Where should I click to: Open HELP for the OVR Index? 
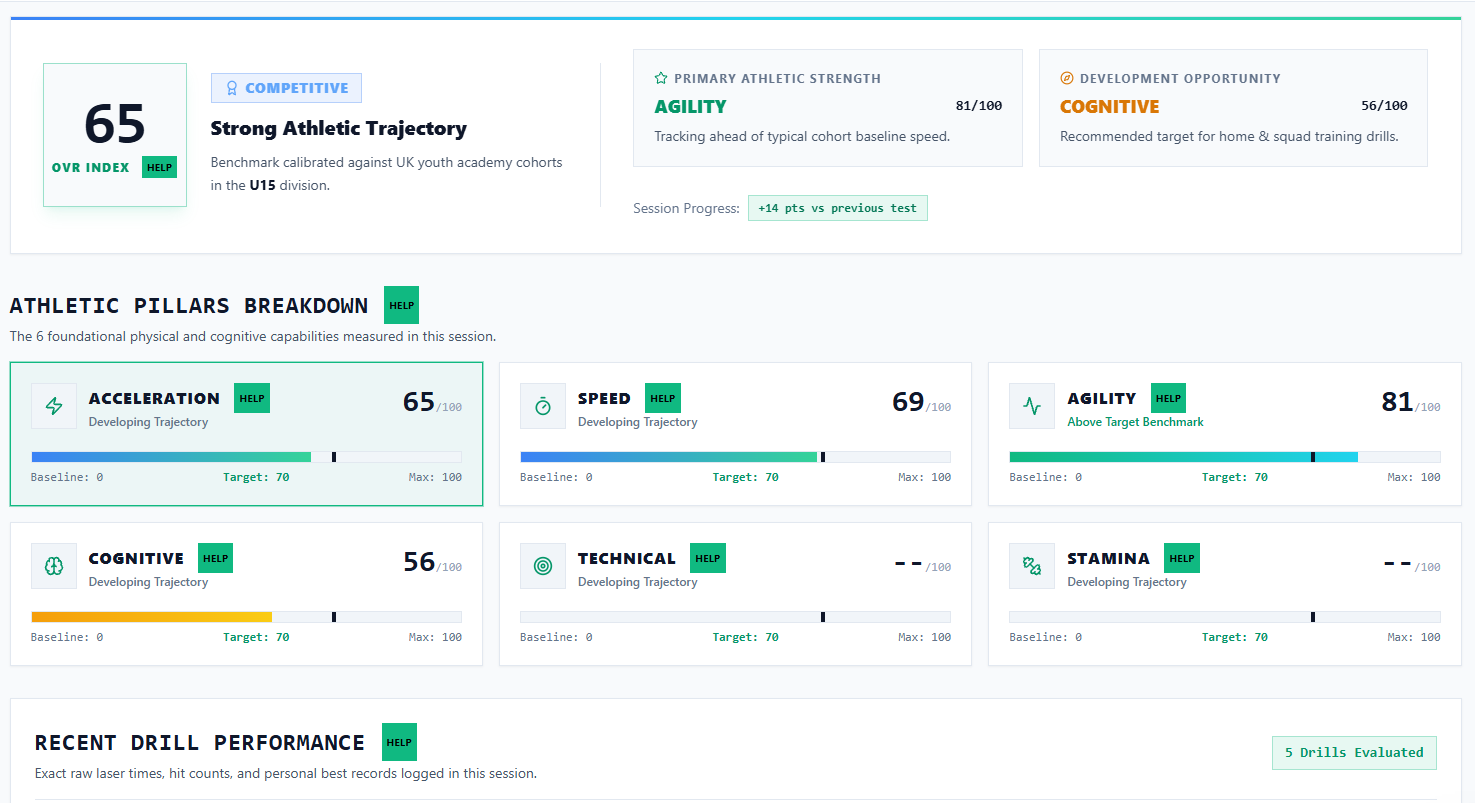(159, 167)
